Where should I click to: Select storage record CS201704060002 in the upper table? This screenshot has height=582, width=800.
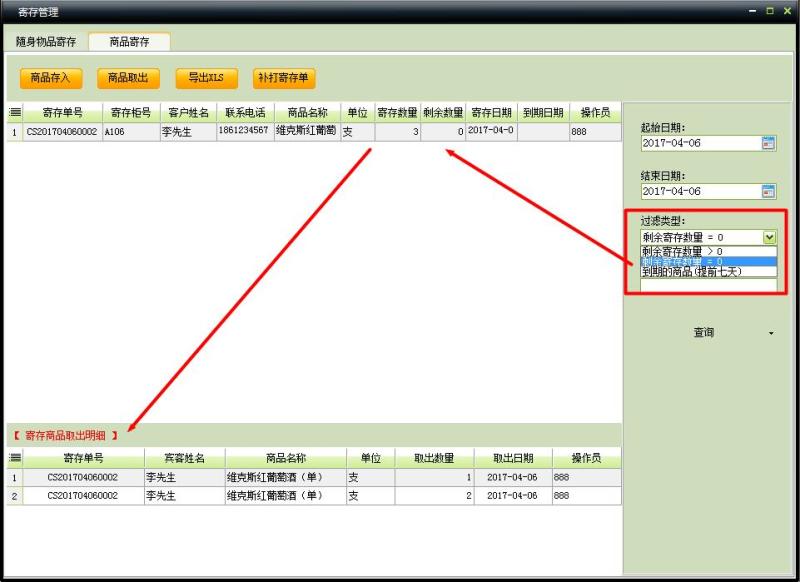click(62, 131)
